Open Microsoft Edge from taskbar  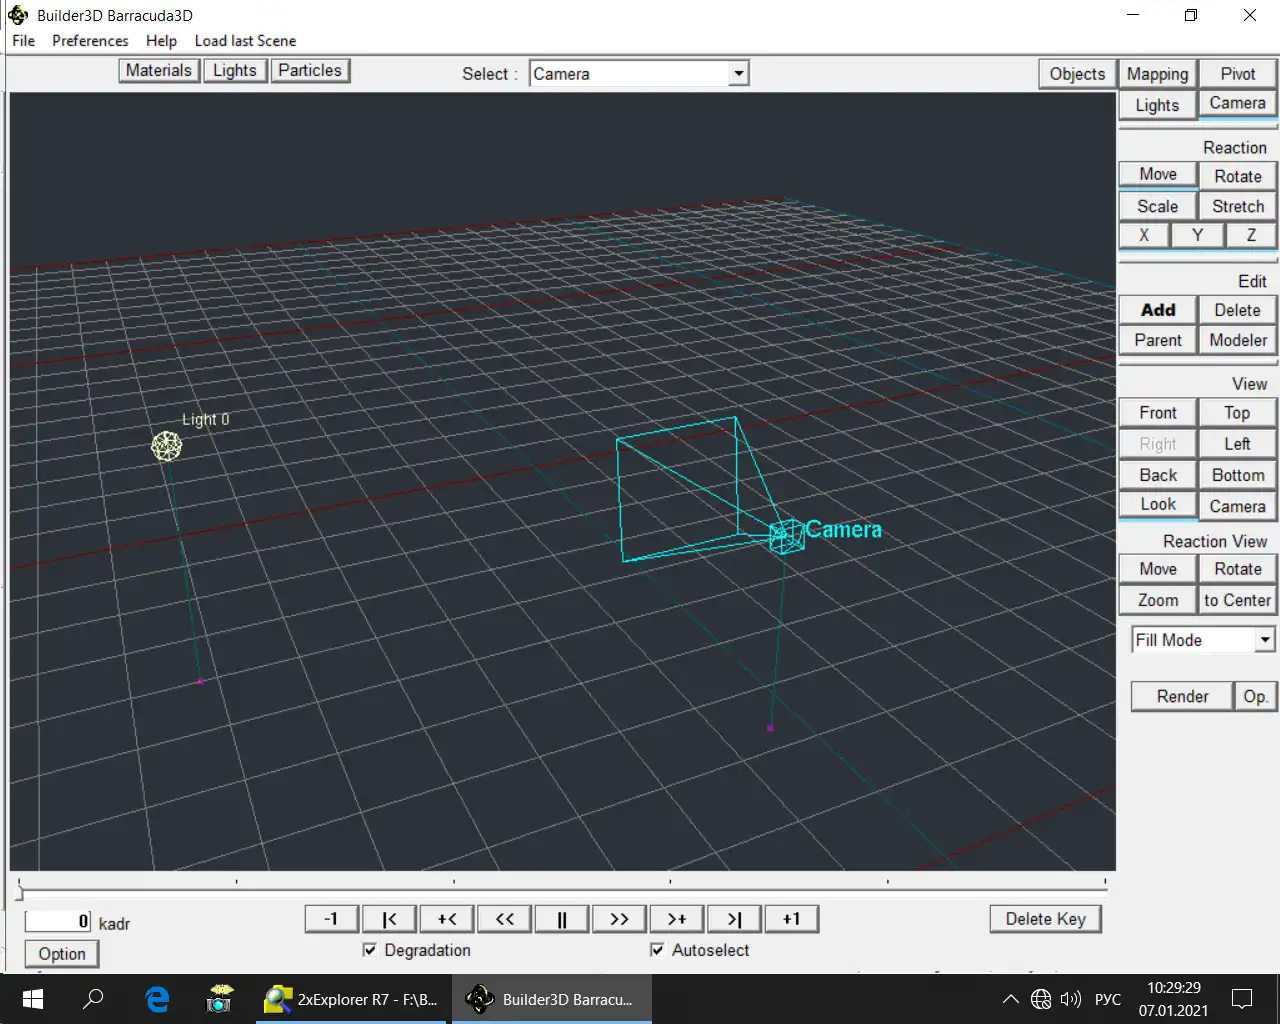coord(157,999)
